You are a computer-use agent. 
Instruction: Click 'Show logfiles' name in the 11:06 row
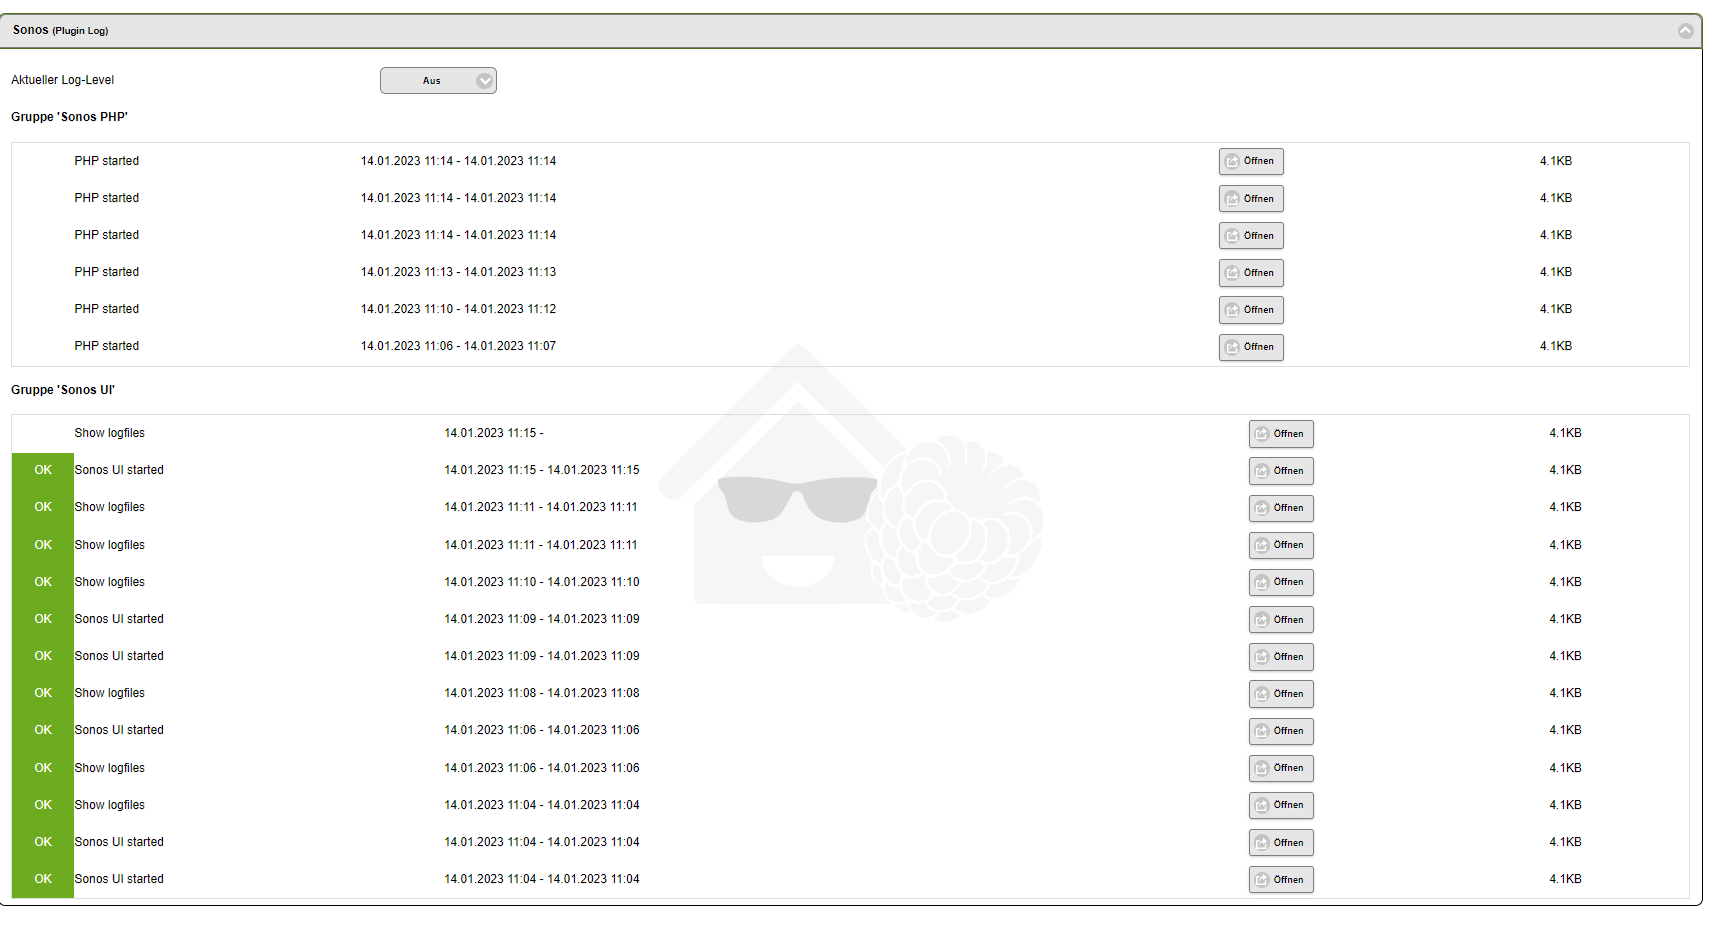coord(109,768)
